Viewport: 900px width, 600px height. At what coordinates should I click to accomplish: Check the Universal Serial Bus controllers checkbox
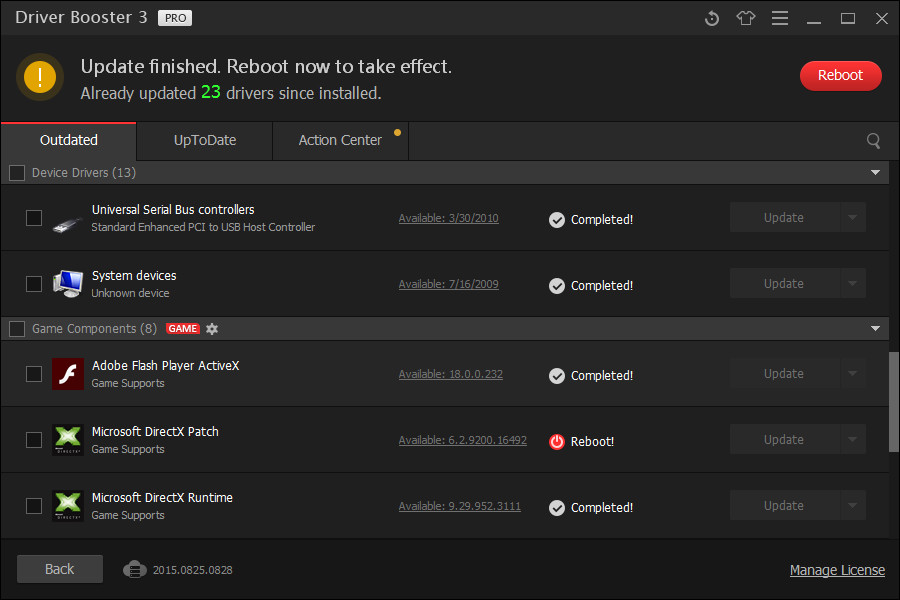33,218
